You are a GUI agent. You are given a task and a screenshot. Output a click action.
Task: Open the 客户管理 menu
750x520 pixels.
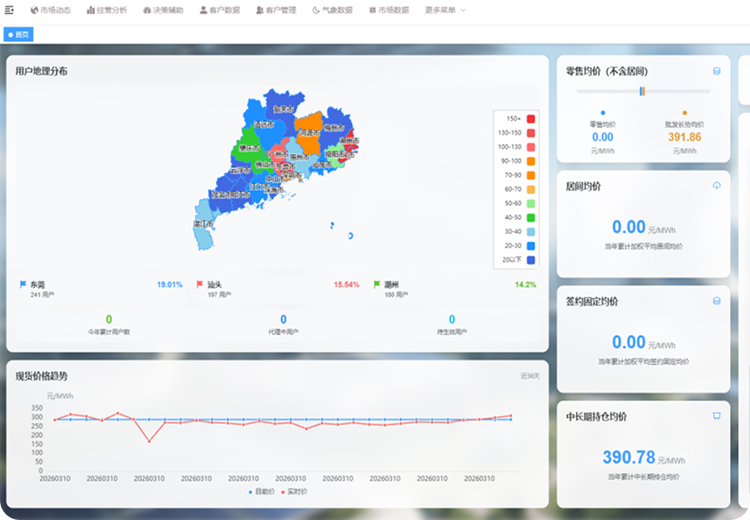click(x=276, y=10)
